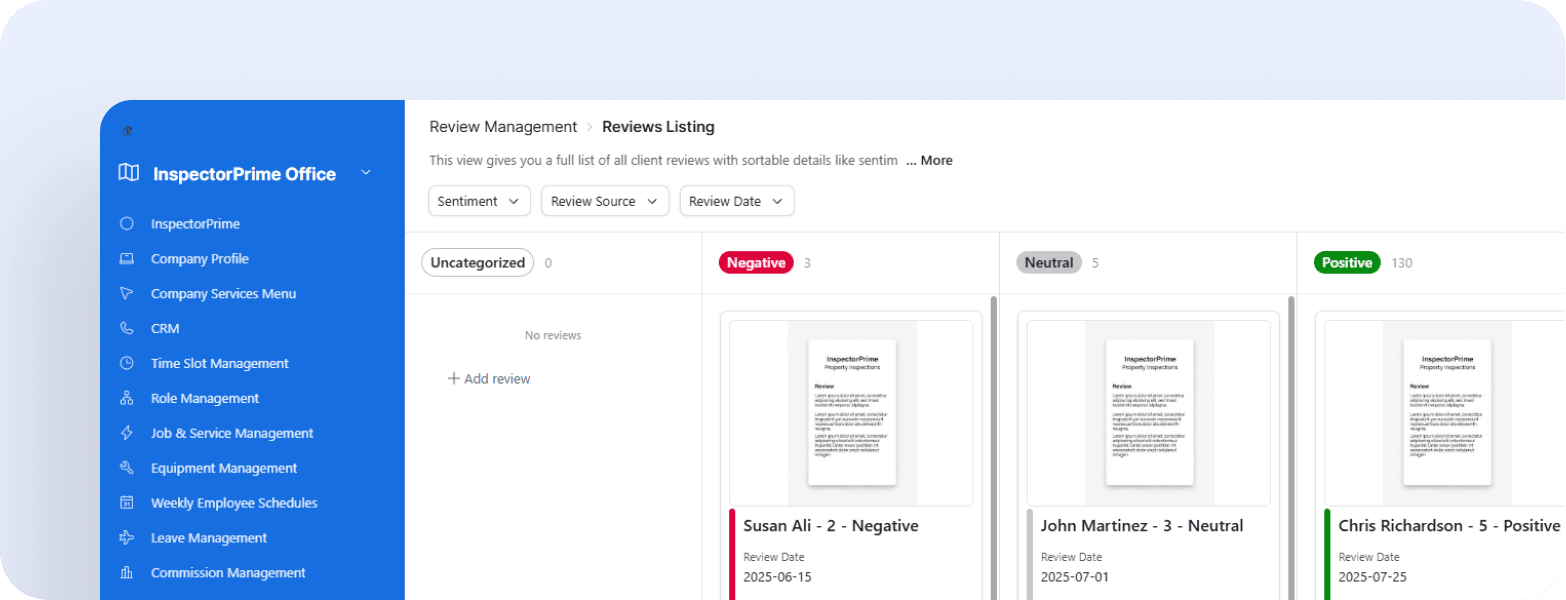
Task: Click the lightning icon for Job & Service Management
Action: [126, 433]
